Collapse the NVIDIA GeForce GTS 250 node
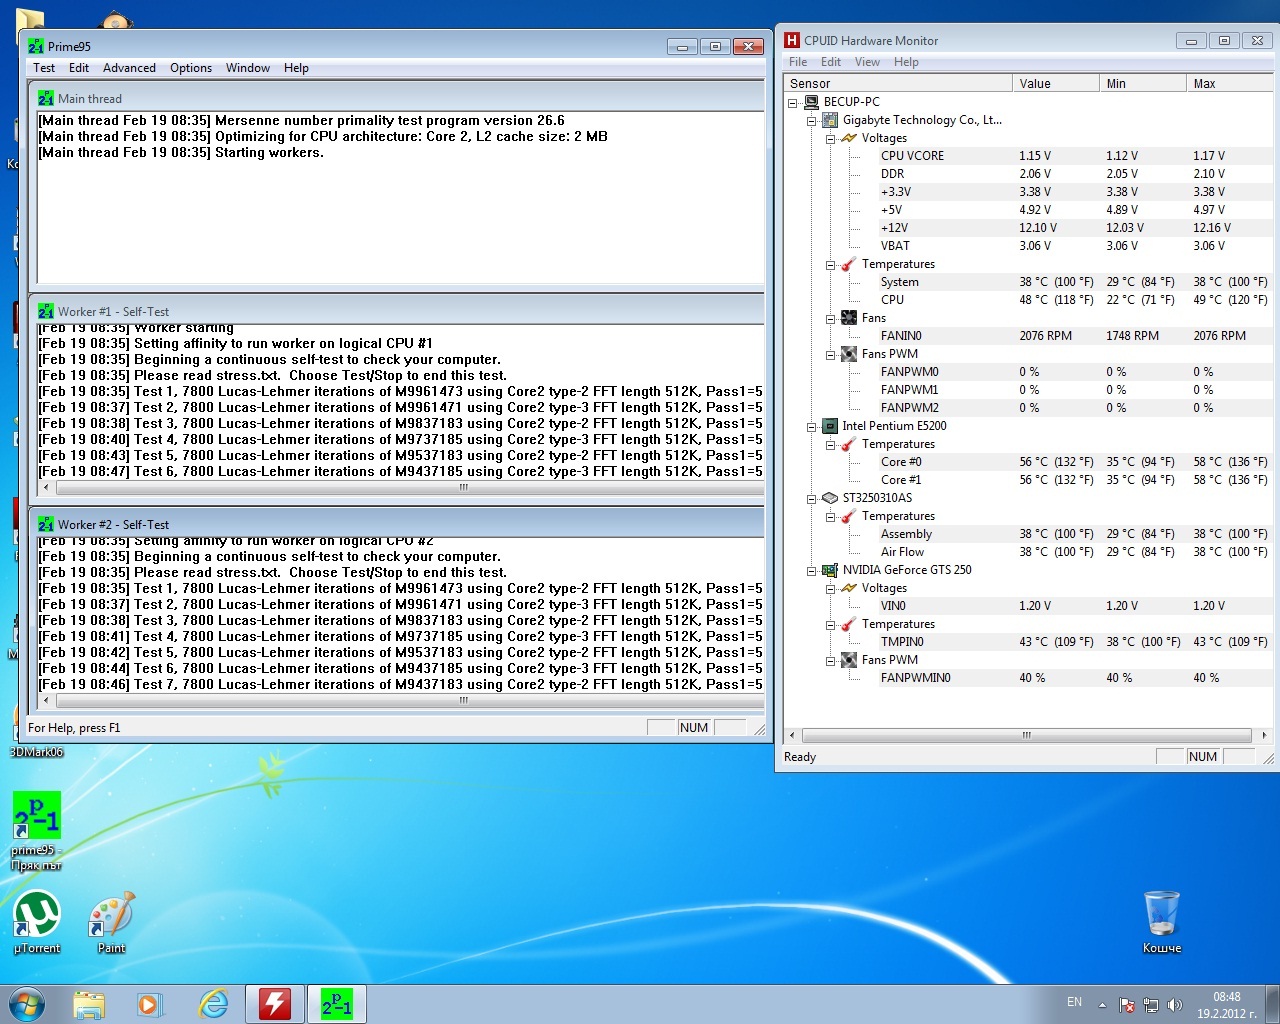1280x1024 pixels. 812,570
